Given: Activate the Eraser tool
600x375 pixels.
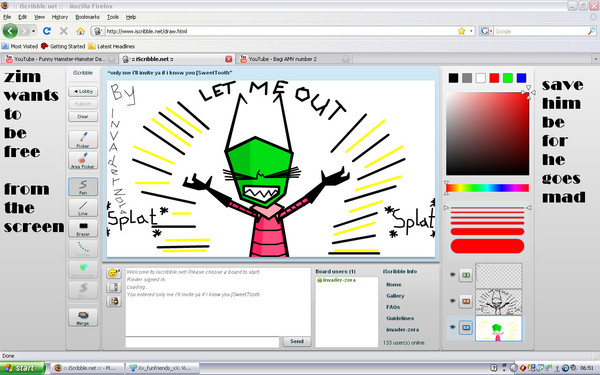Looking at the screenshot, I should point(83,228).
